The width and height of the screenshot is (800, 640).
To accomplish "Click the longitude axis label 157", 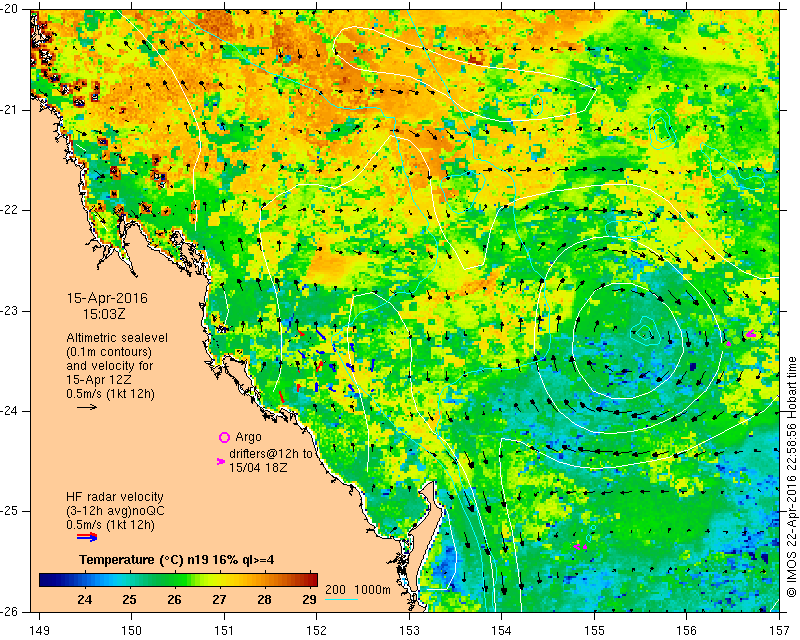I will pos(780,630).
